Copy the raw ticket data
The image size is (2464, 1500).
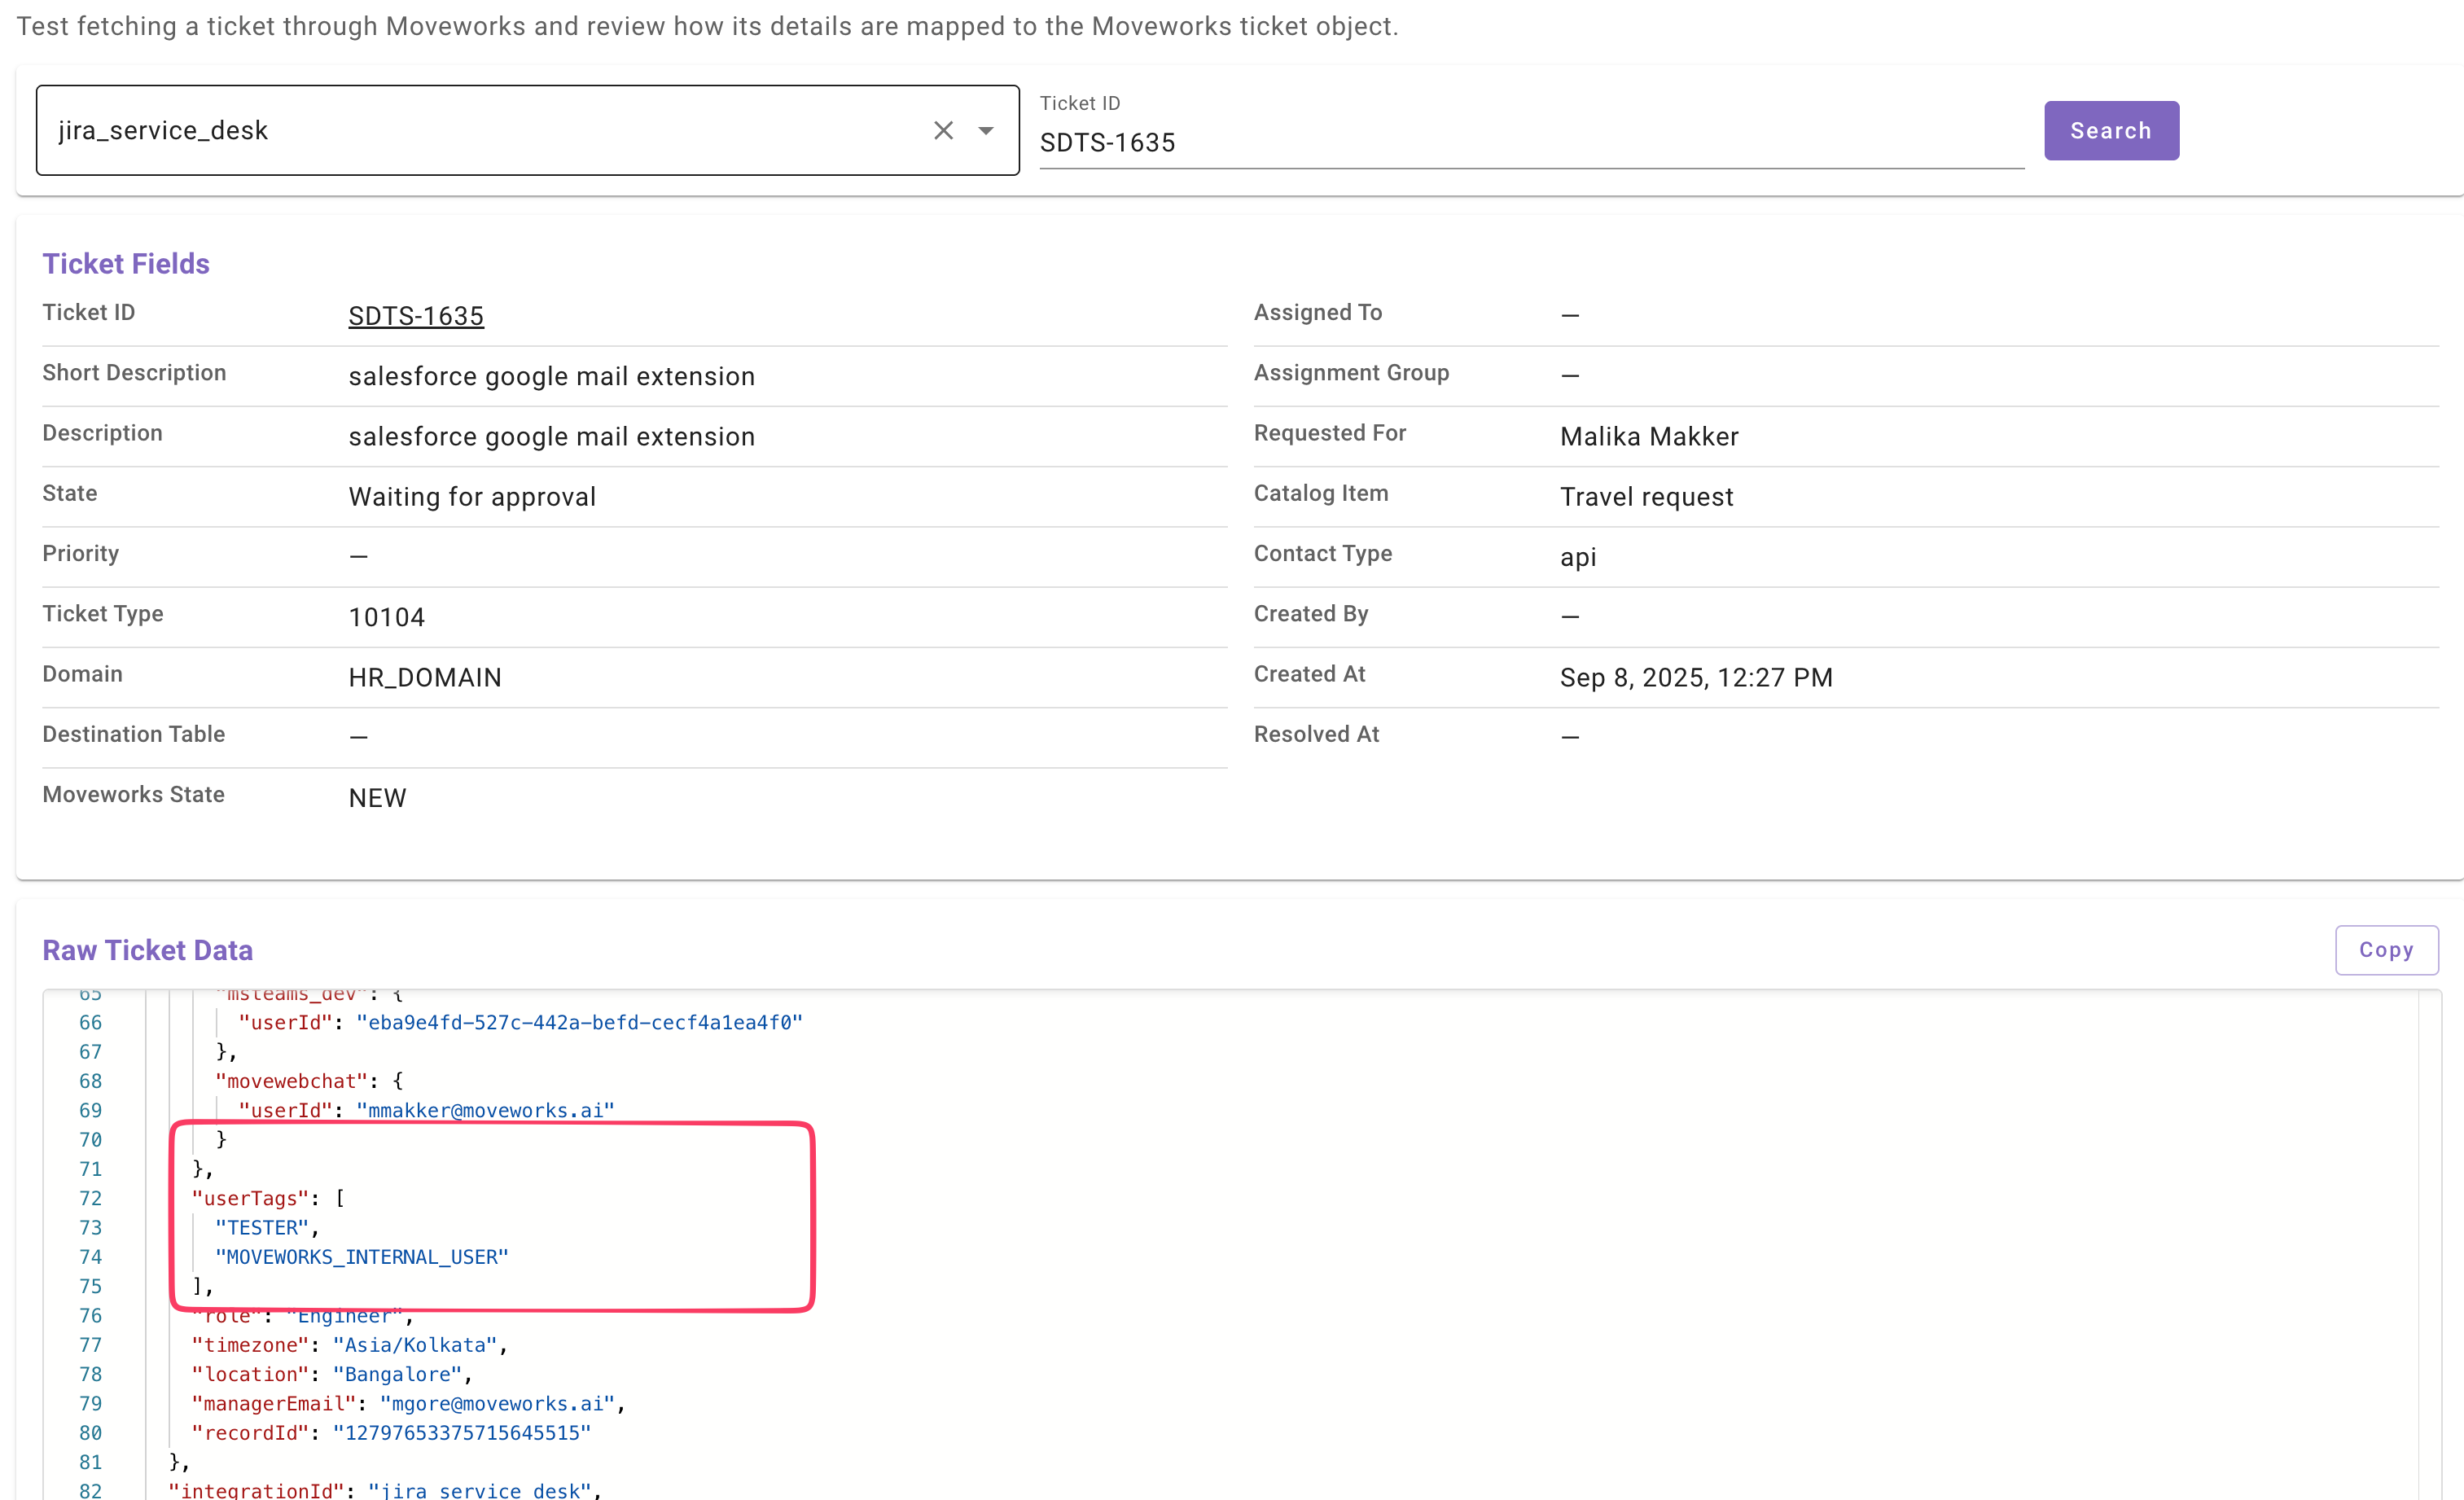click(x=2386, y=949)
